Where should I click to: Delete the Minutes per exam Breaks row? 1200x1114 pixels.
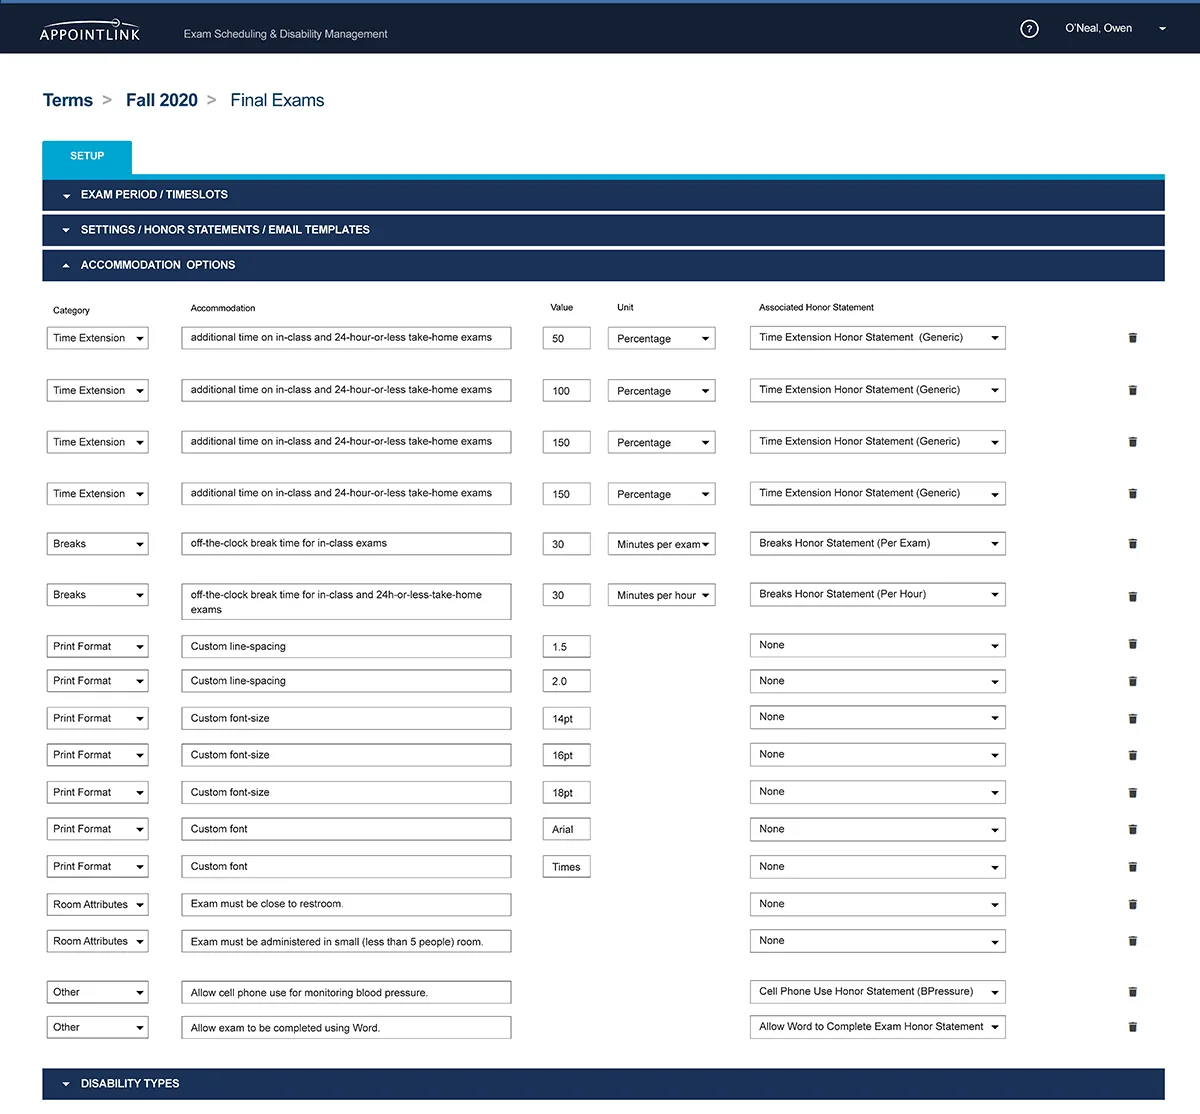coord(1133,544)
